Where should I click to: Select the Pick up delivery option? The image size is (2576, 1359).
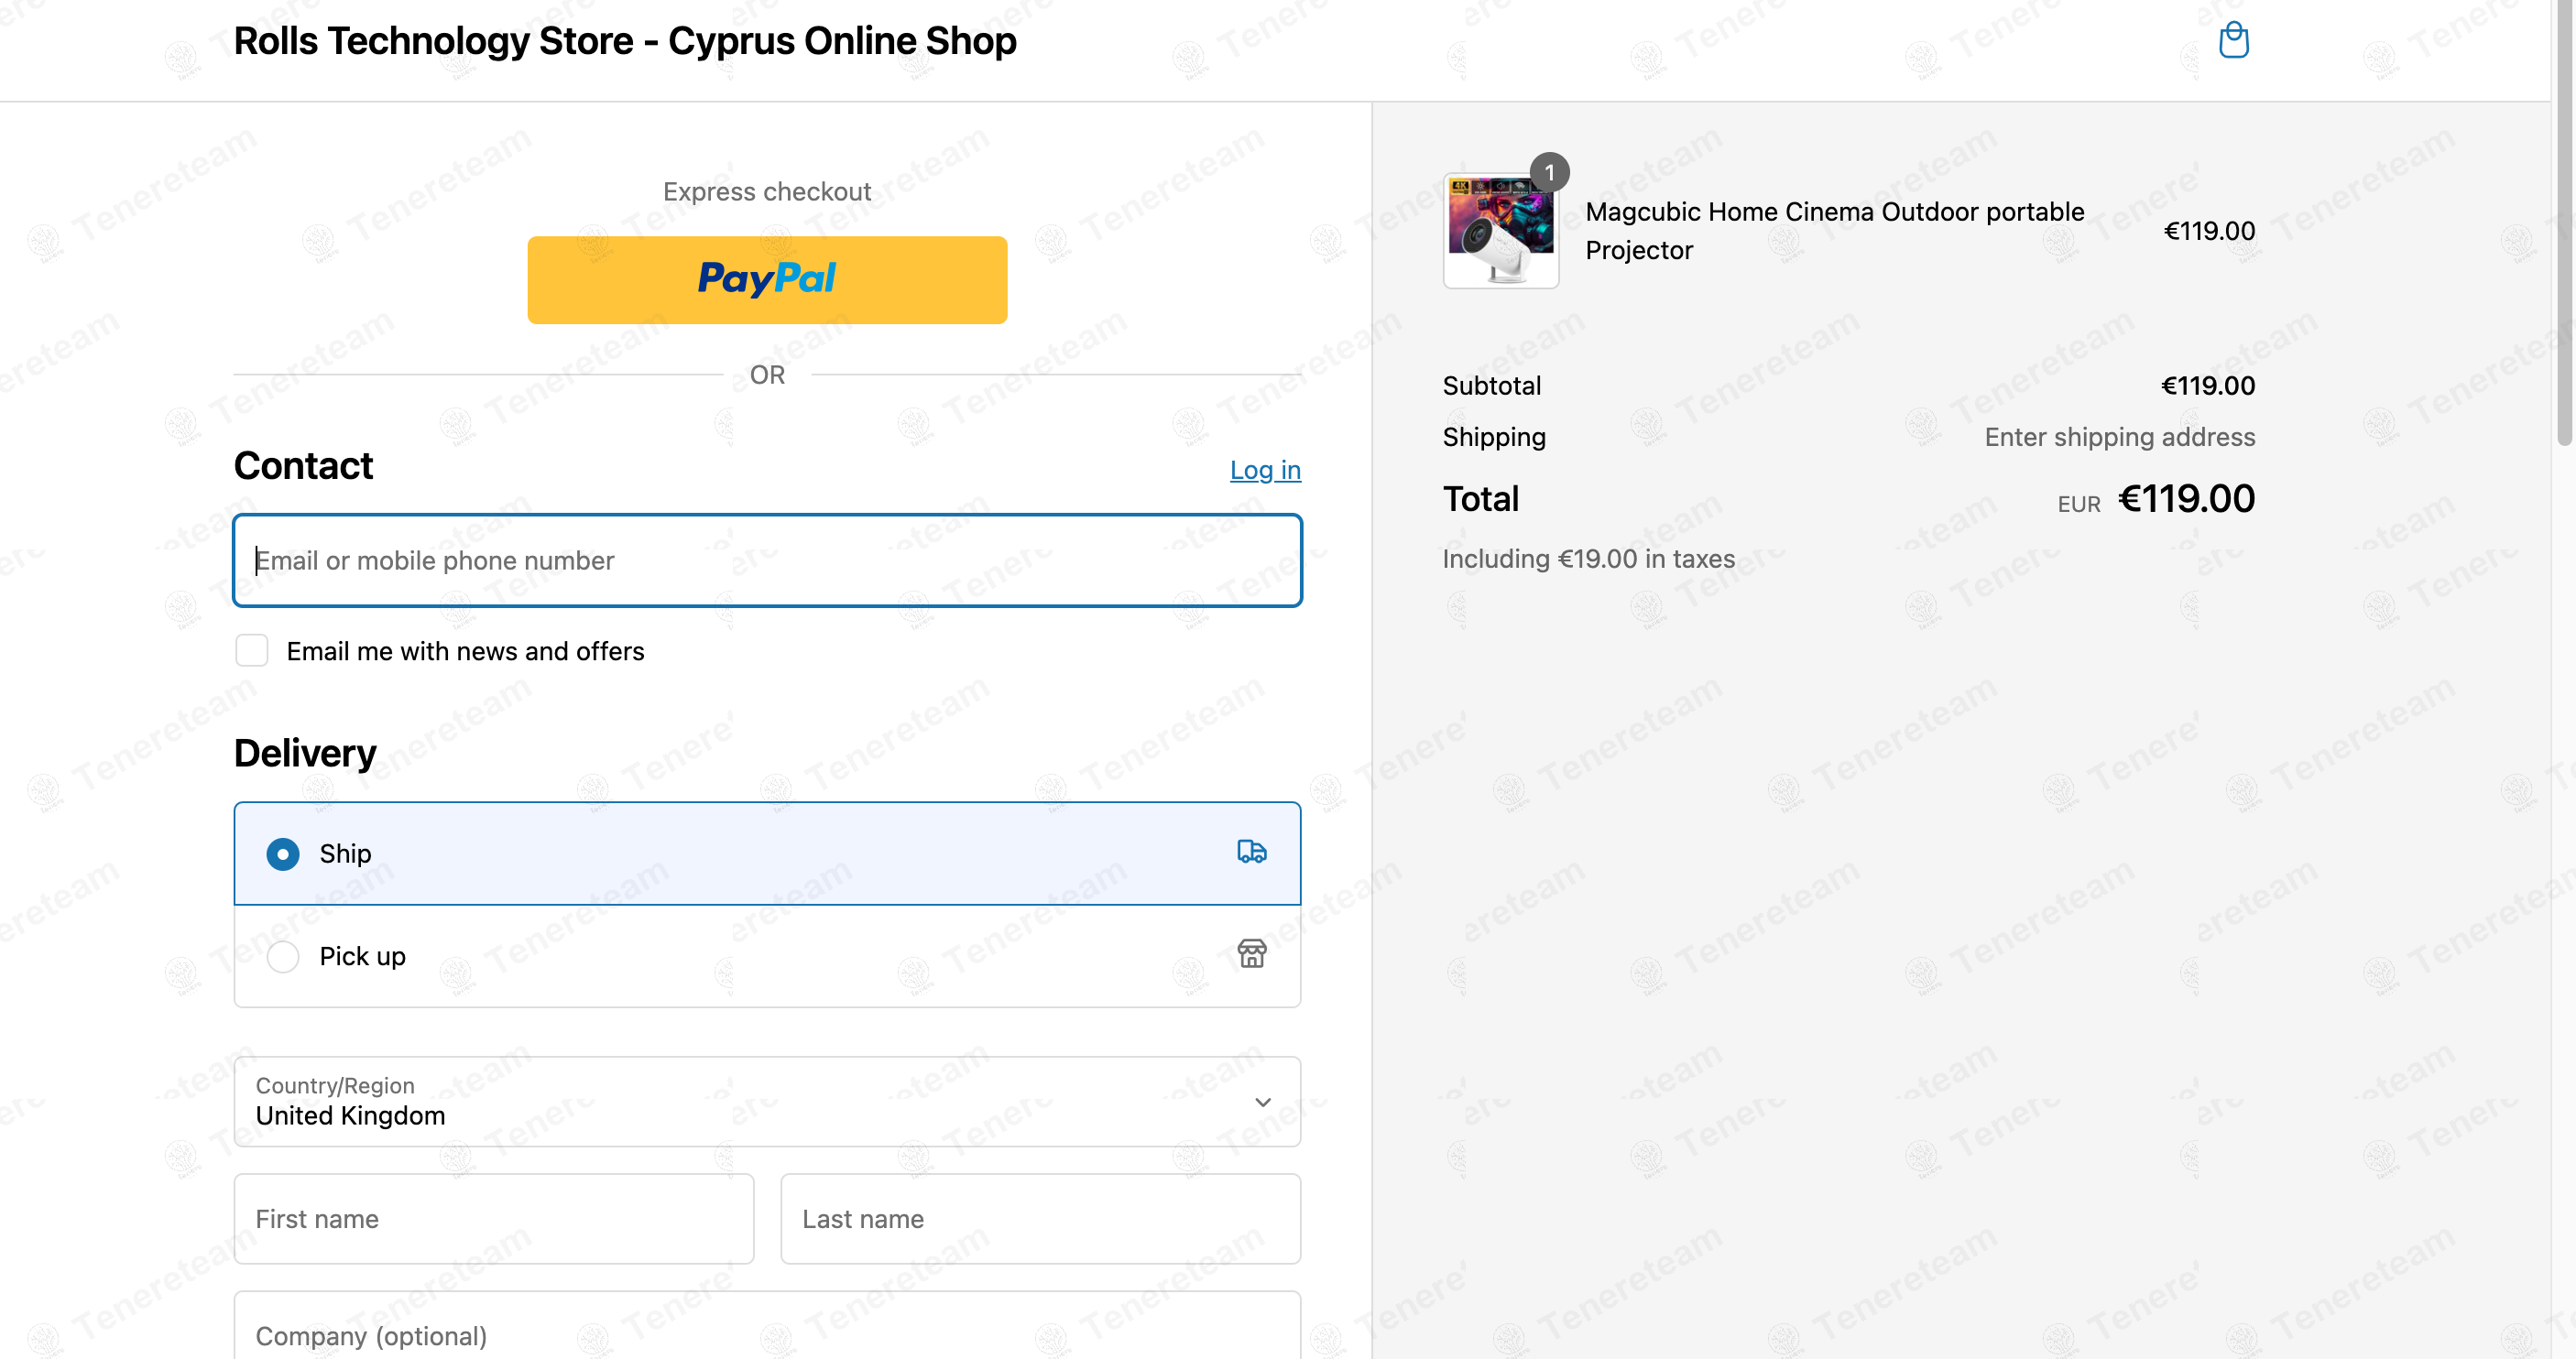point(767,956)
